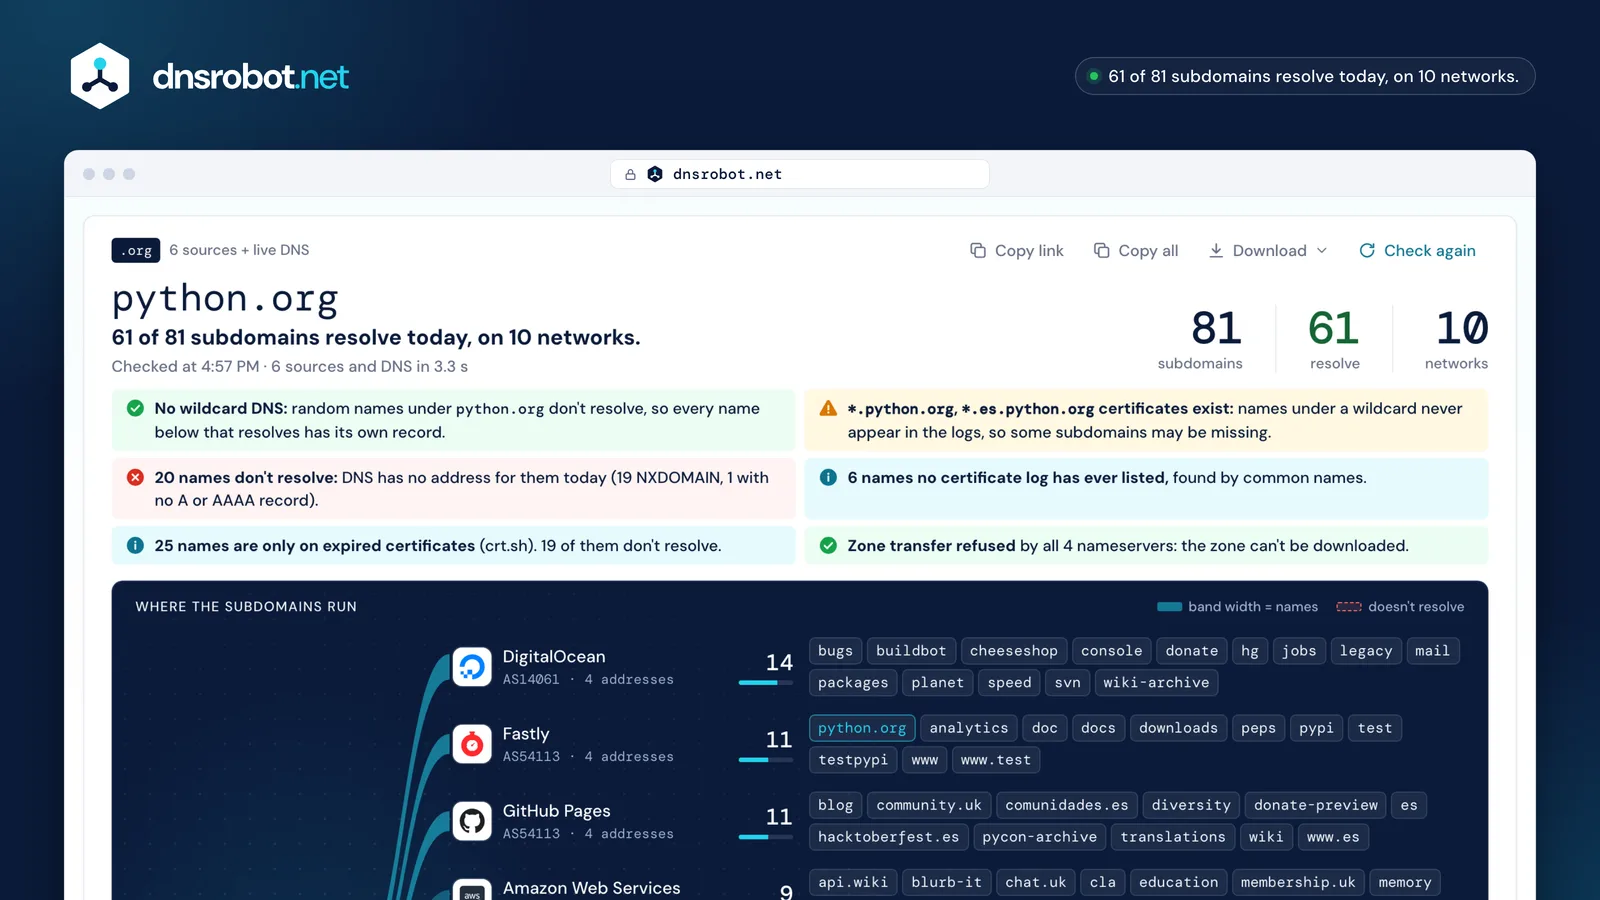Select the highlighted python.org subdomain tag
1600x900 pixels.
point(862,728)
